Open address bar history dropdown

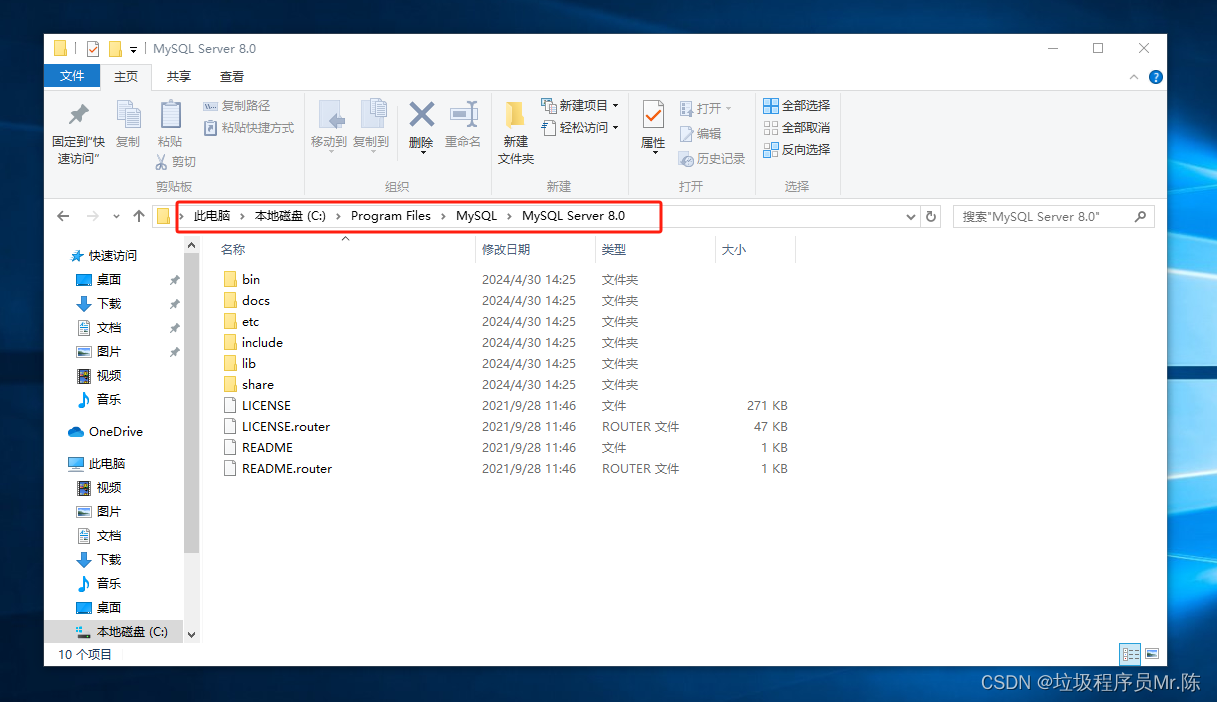click(910, 216)
